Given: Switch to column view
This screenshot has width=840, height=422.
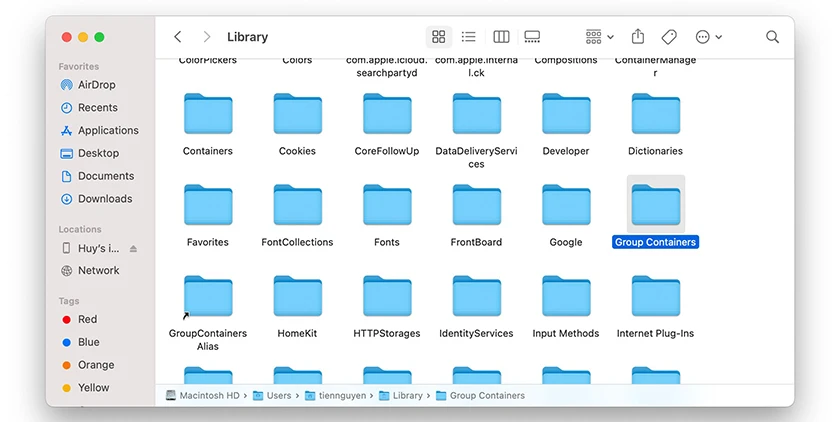Looking at the screenshot, I should pos(501,36).
